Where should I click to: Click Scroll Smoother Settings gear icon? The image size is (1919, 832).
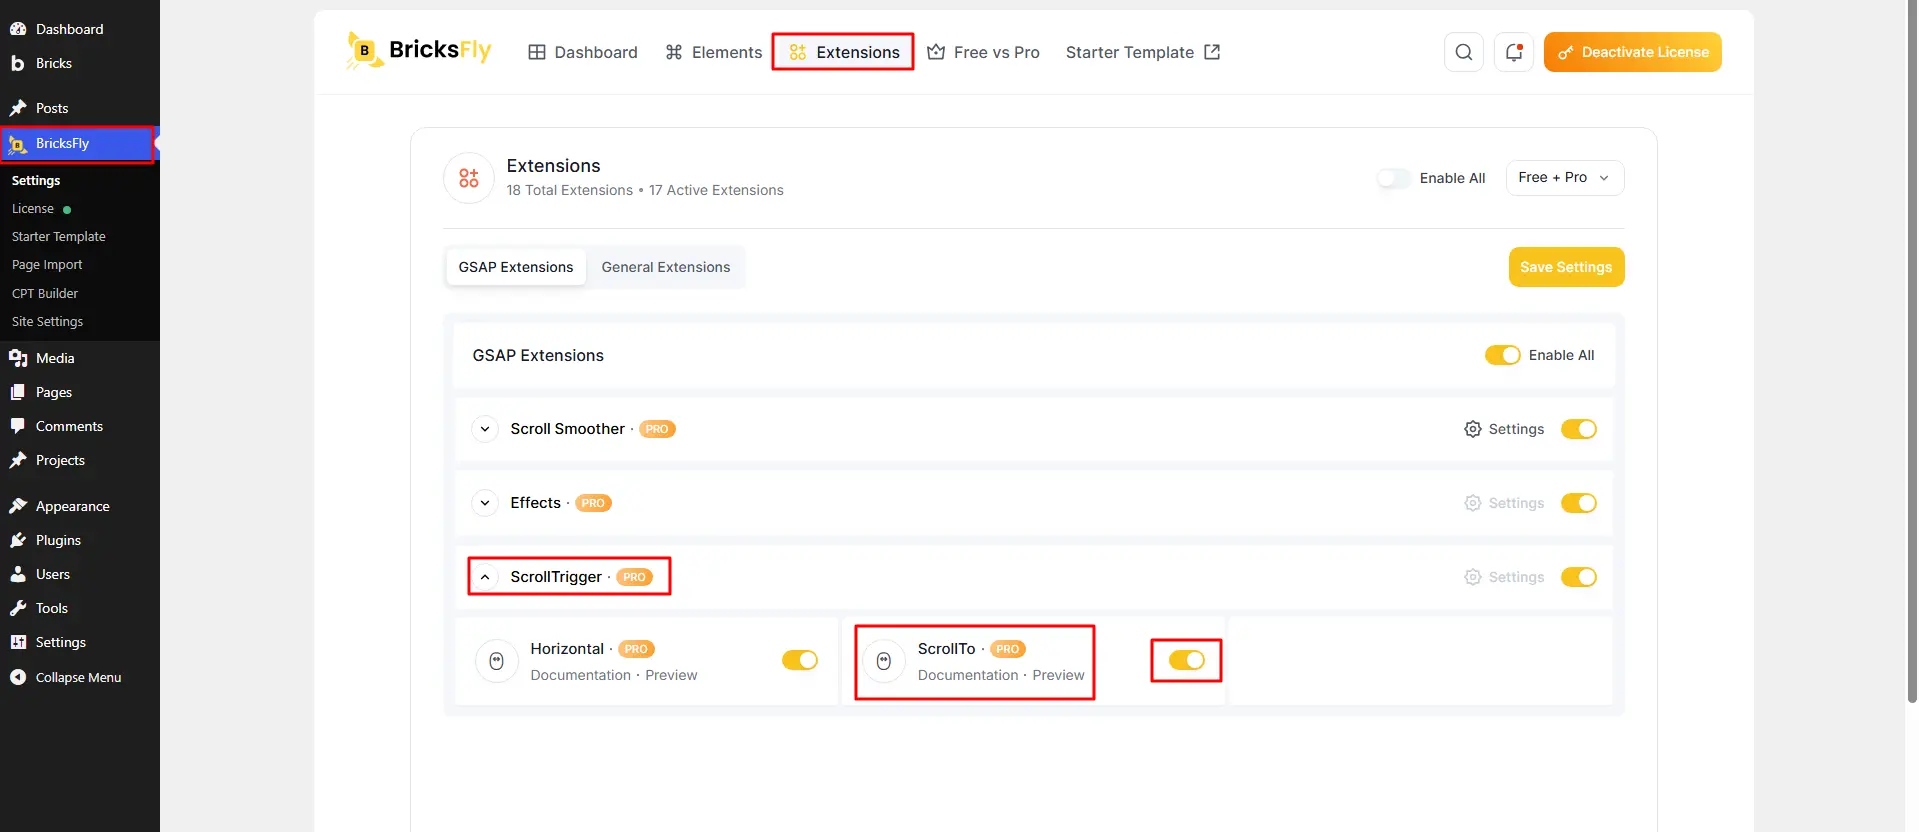tap(1472, 429)
